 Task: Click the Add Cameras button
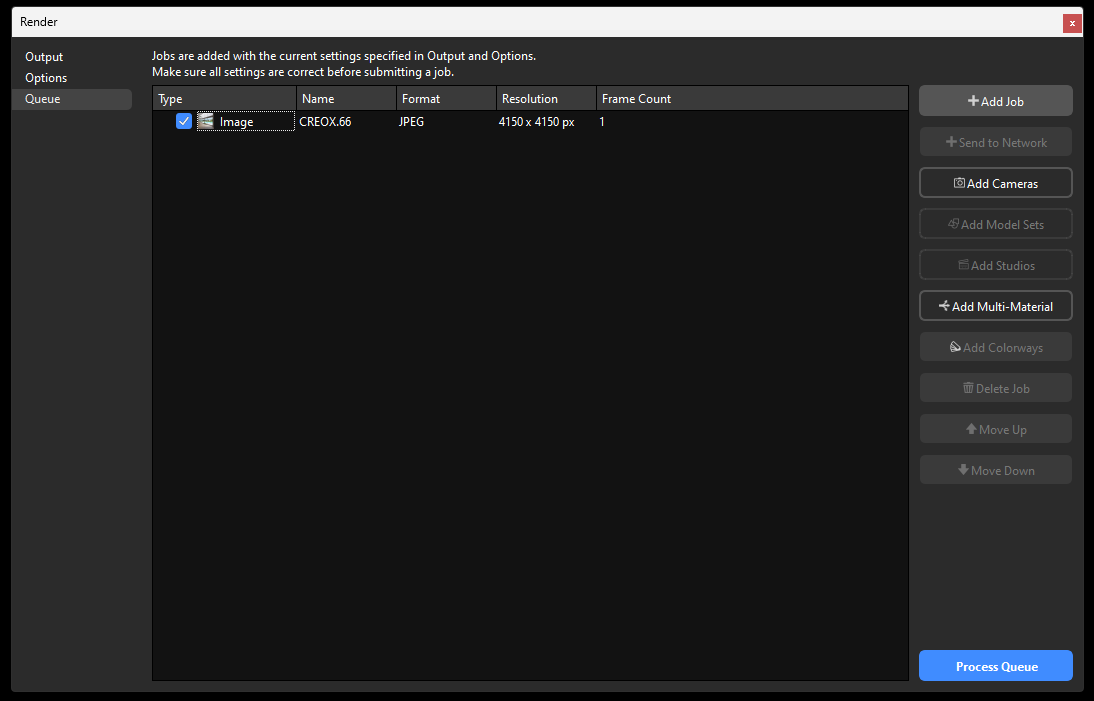pos(995,182)
